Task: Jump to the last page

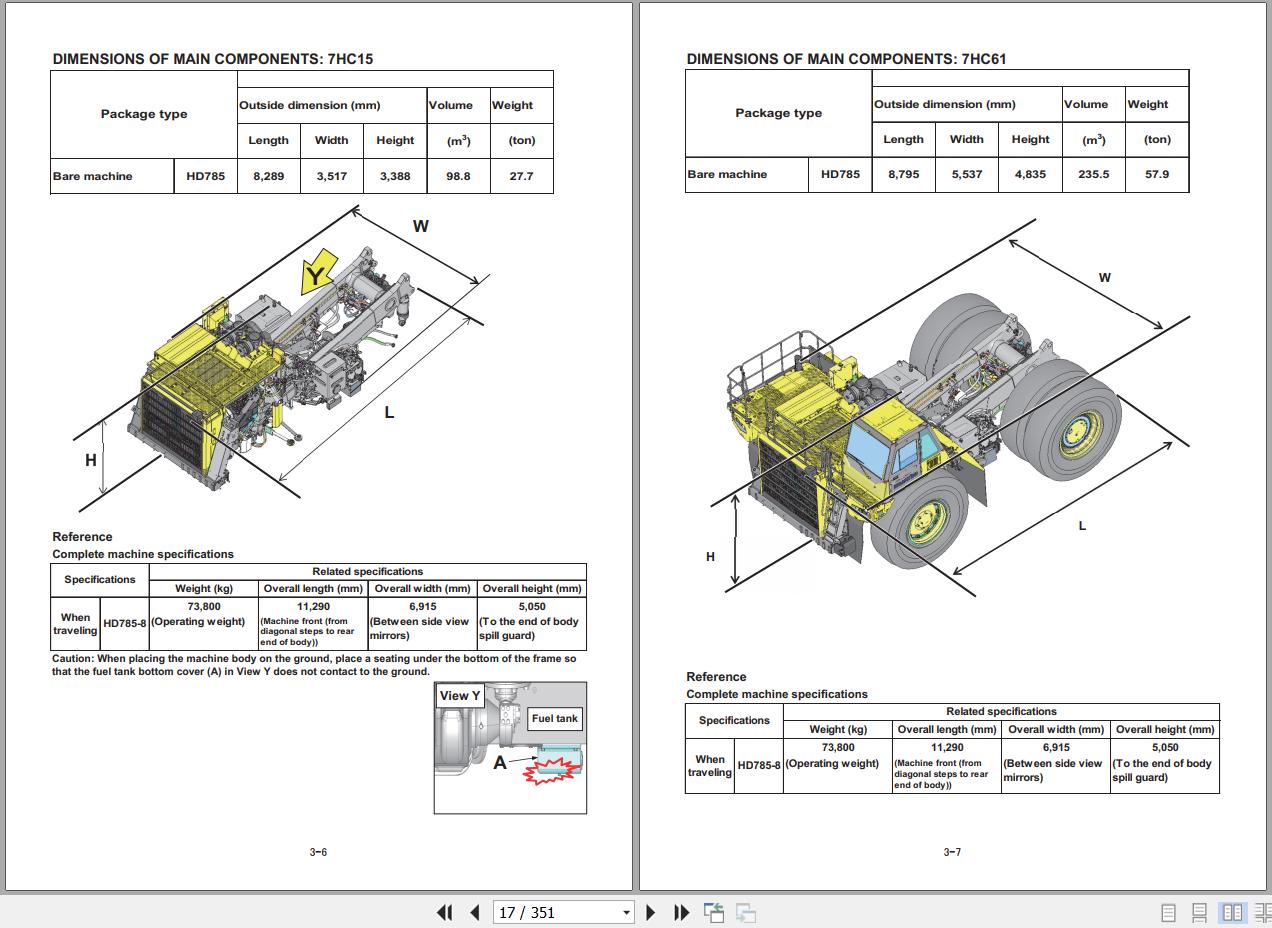Action: [681, 912]
